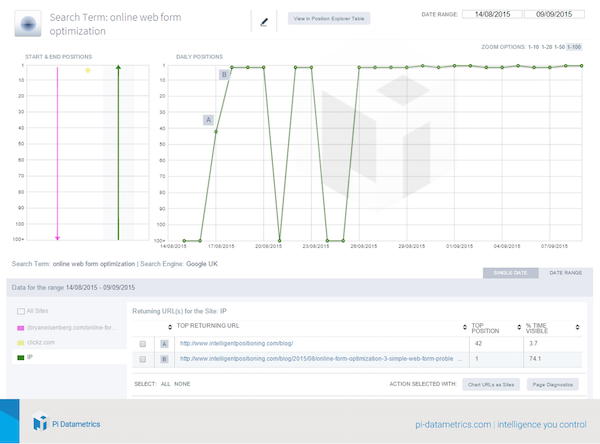Click the search term thumbnail icon
This screenshot has width=600, height=444.
tap(28, 24)
